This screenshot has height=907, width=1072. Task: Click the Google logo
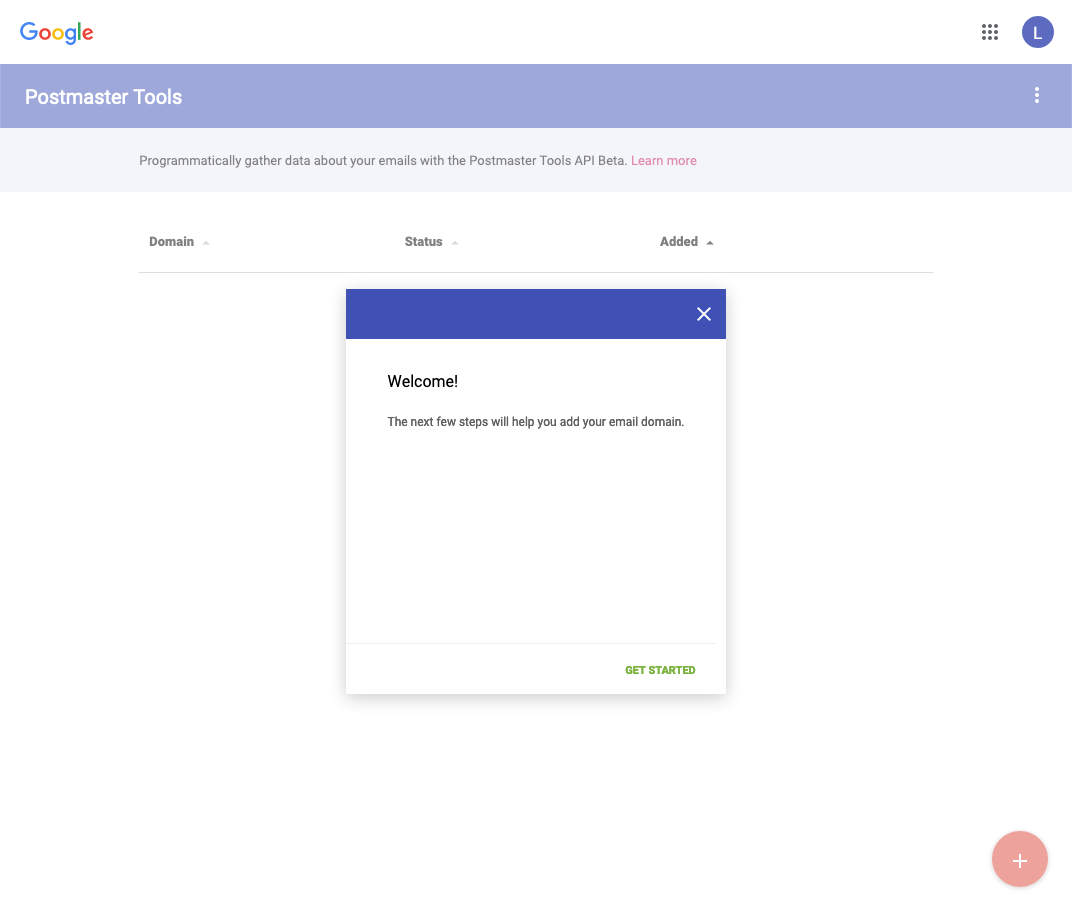[x=57, y=32]
